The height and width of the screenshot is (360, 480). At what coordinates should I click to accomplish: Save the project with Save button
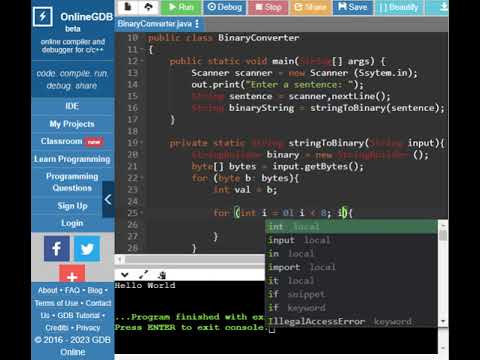coord(352,7)
